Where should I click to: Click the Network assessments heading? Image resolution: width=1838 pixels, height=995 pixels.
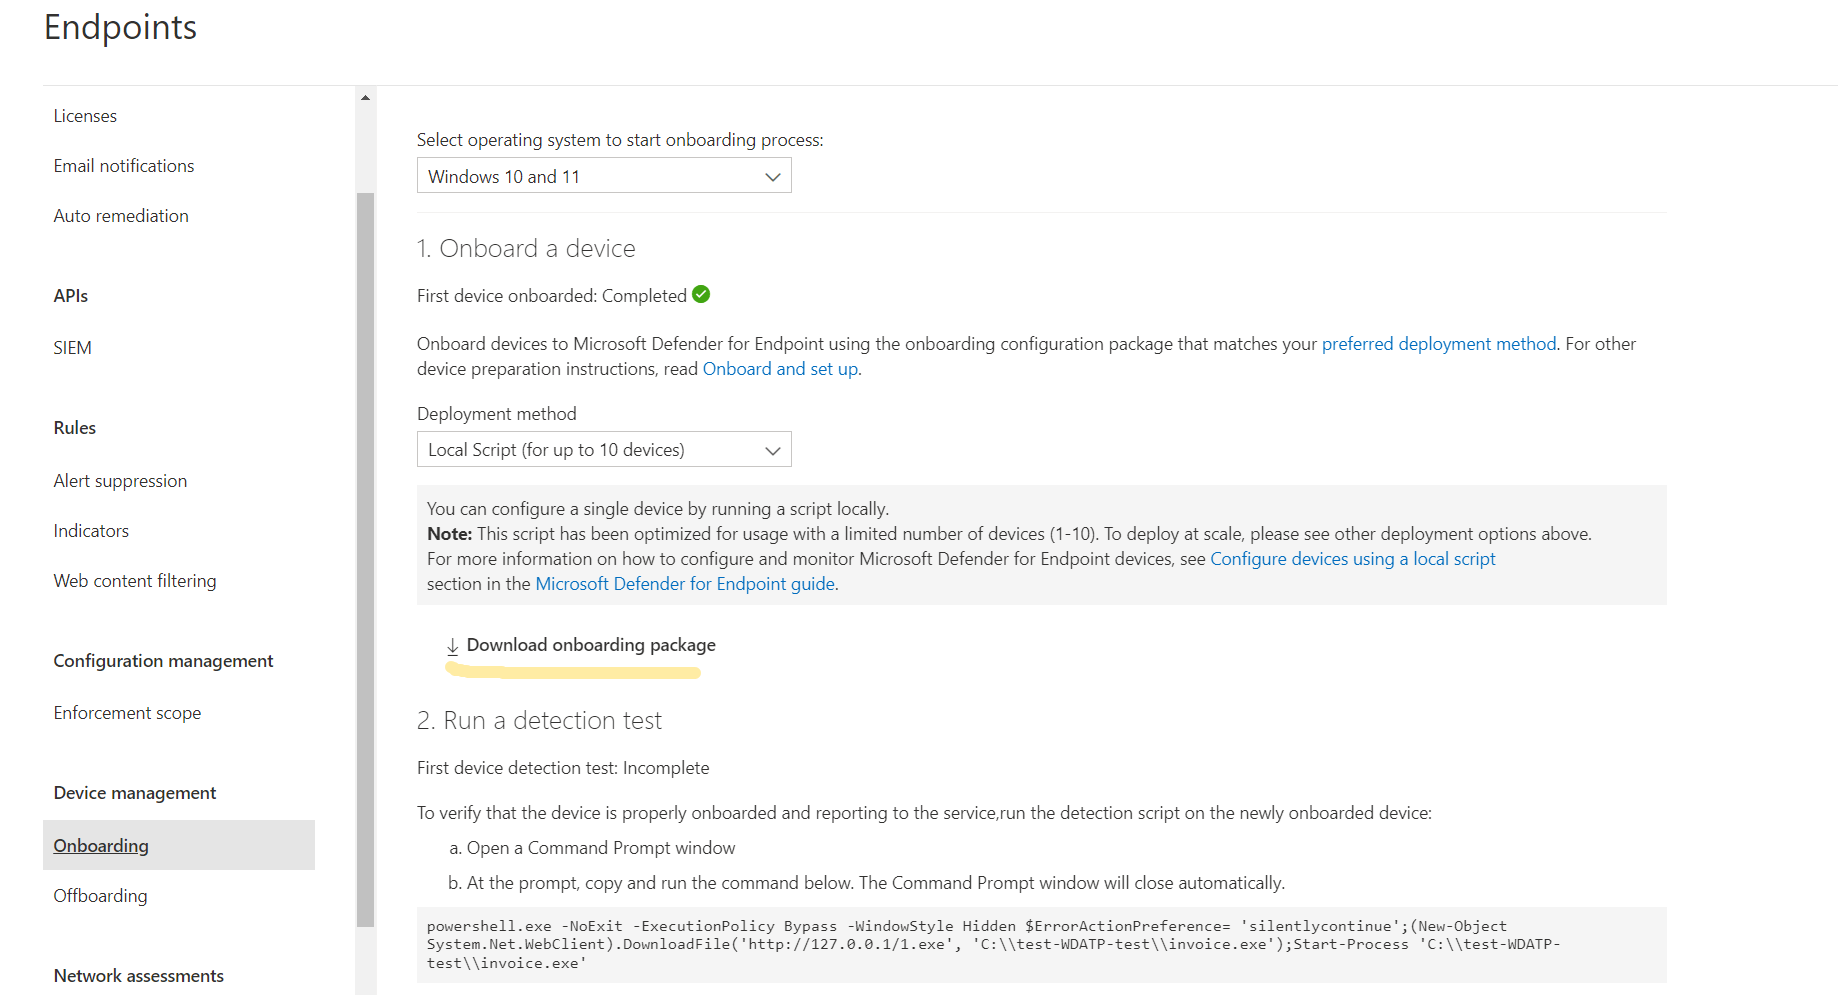[x=139, y=976]
